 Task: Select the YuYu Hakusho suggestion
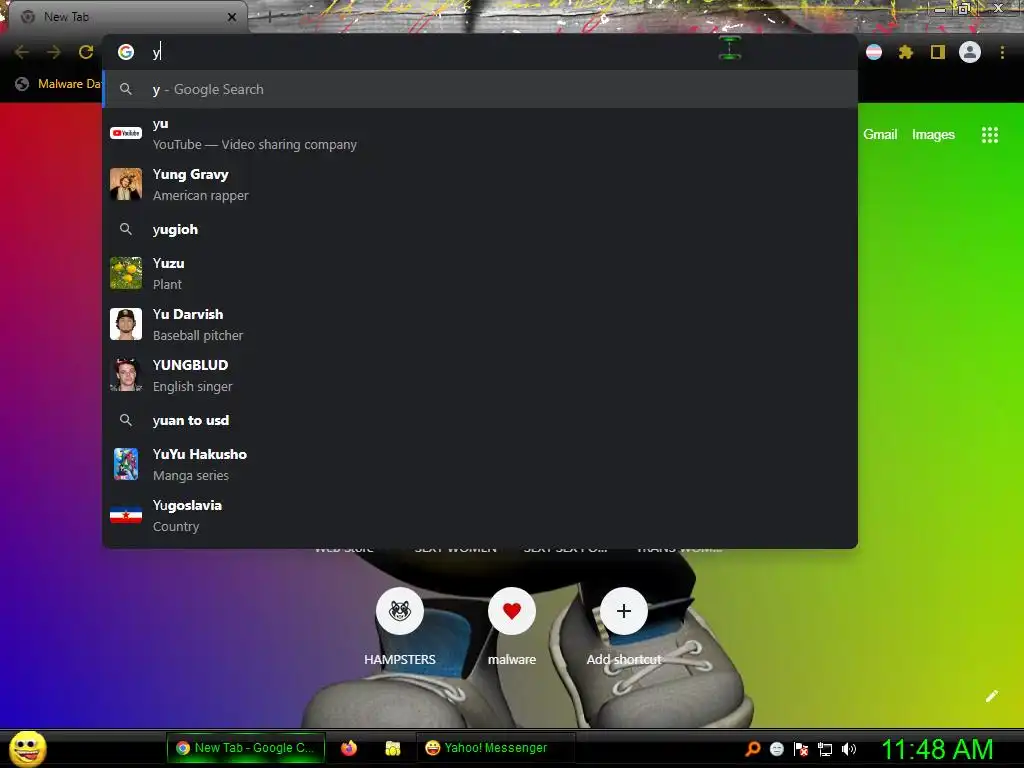(x=480, y=464)
